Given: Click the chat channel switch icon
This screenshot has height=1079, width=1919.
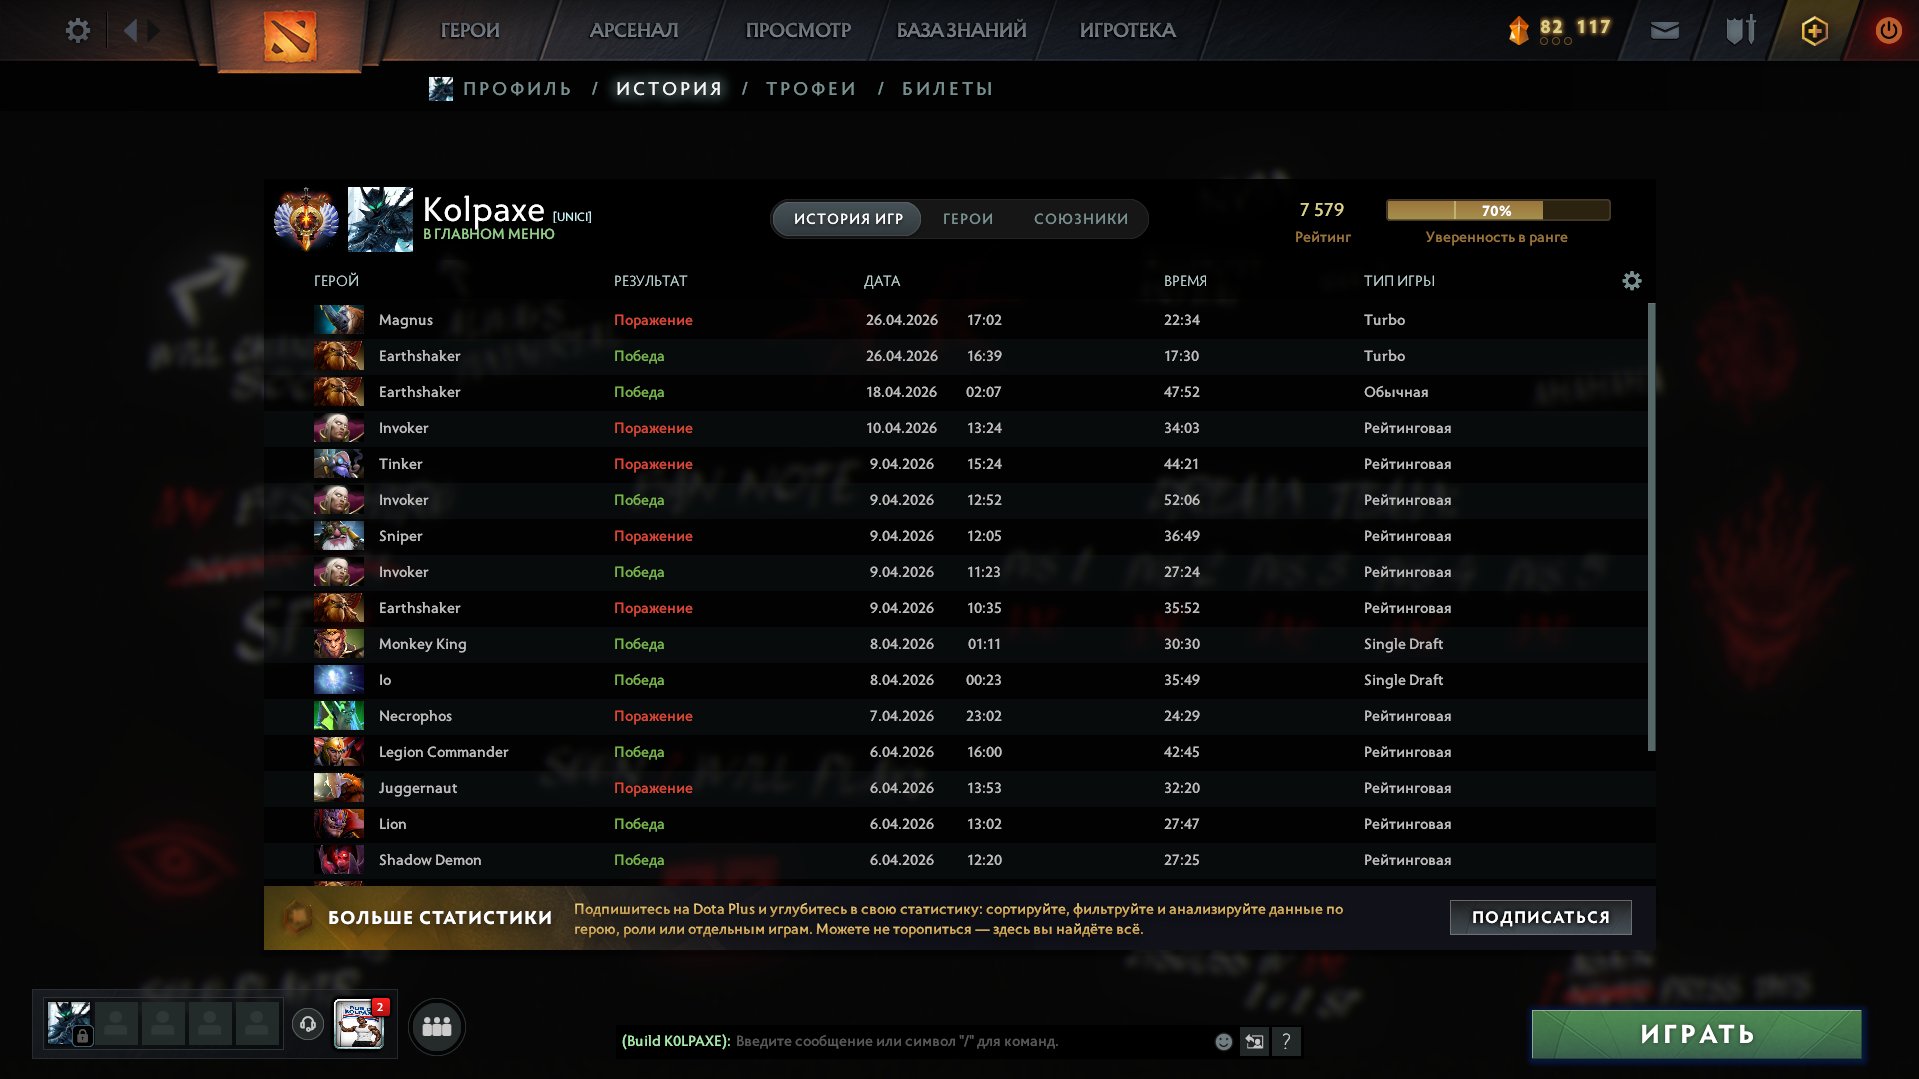Looking at the screenshot, I should pyautogui.click(x=1254, y=1042).
